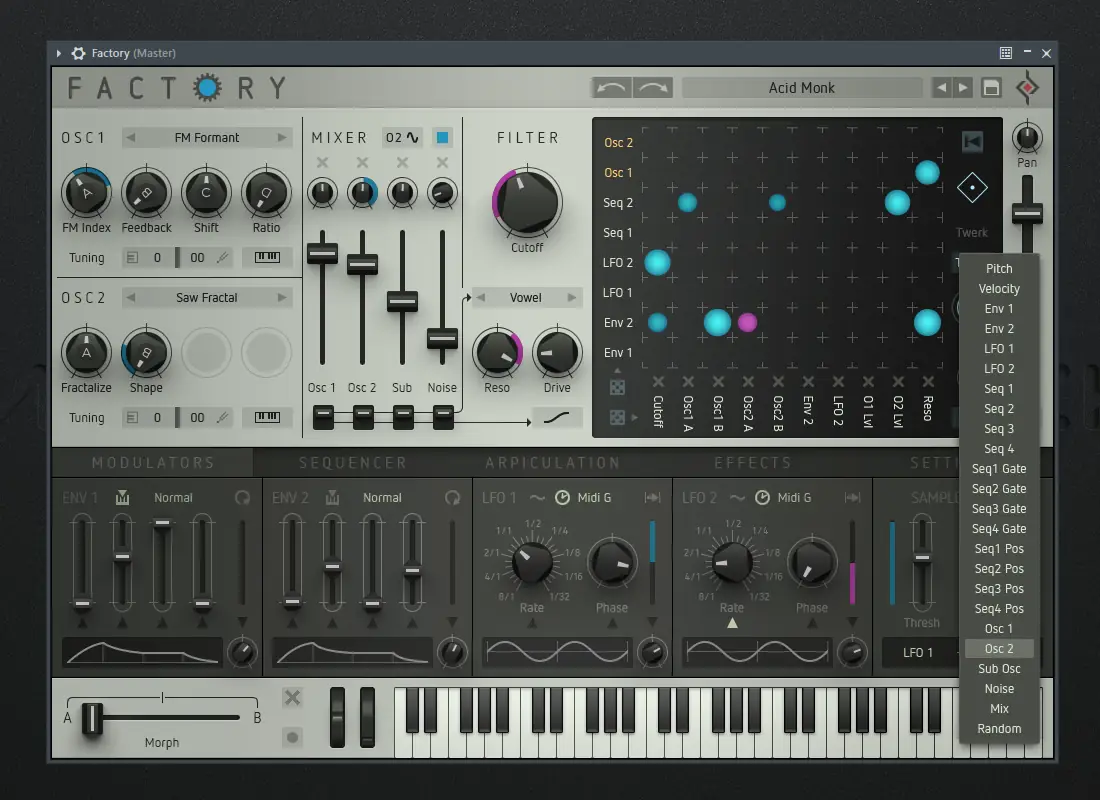Toggle the X above Osc 1 mixer knob
The height and width of the screenshot is (800, 1100).
[x=322, y=163]
